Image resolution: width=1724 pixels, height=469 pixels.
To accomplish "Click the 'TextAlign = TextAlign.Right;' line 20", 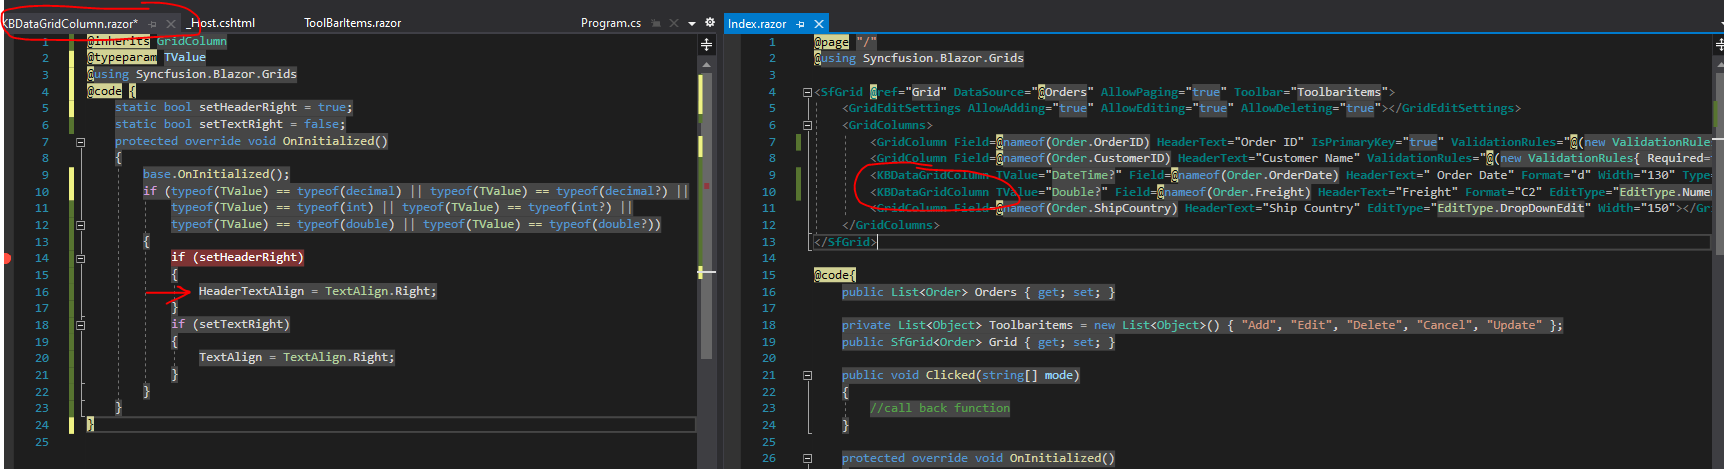I will pos(296,357).
